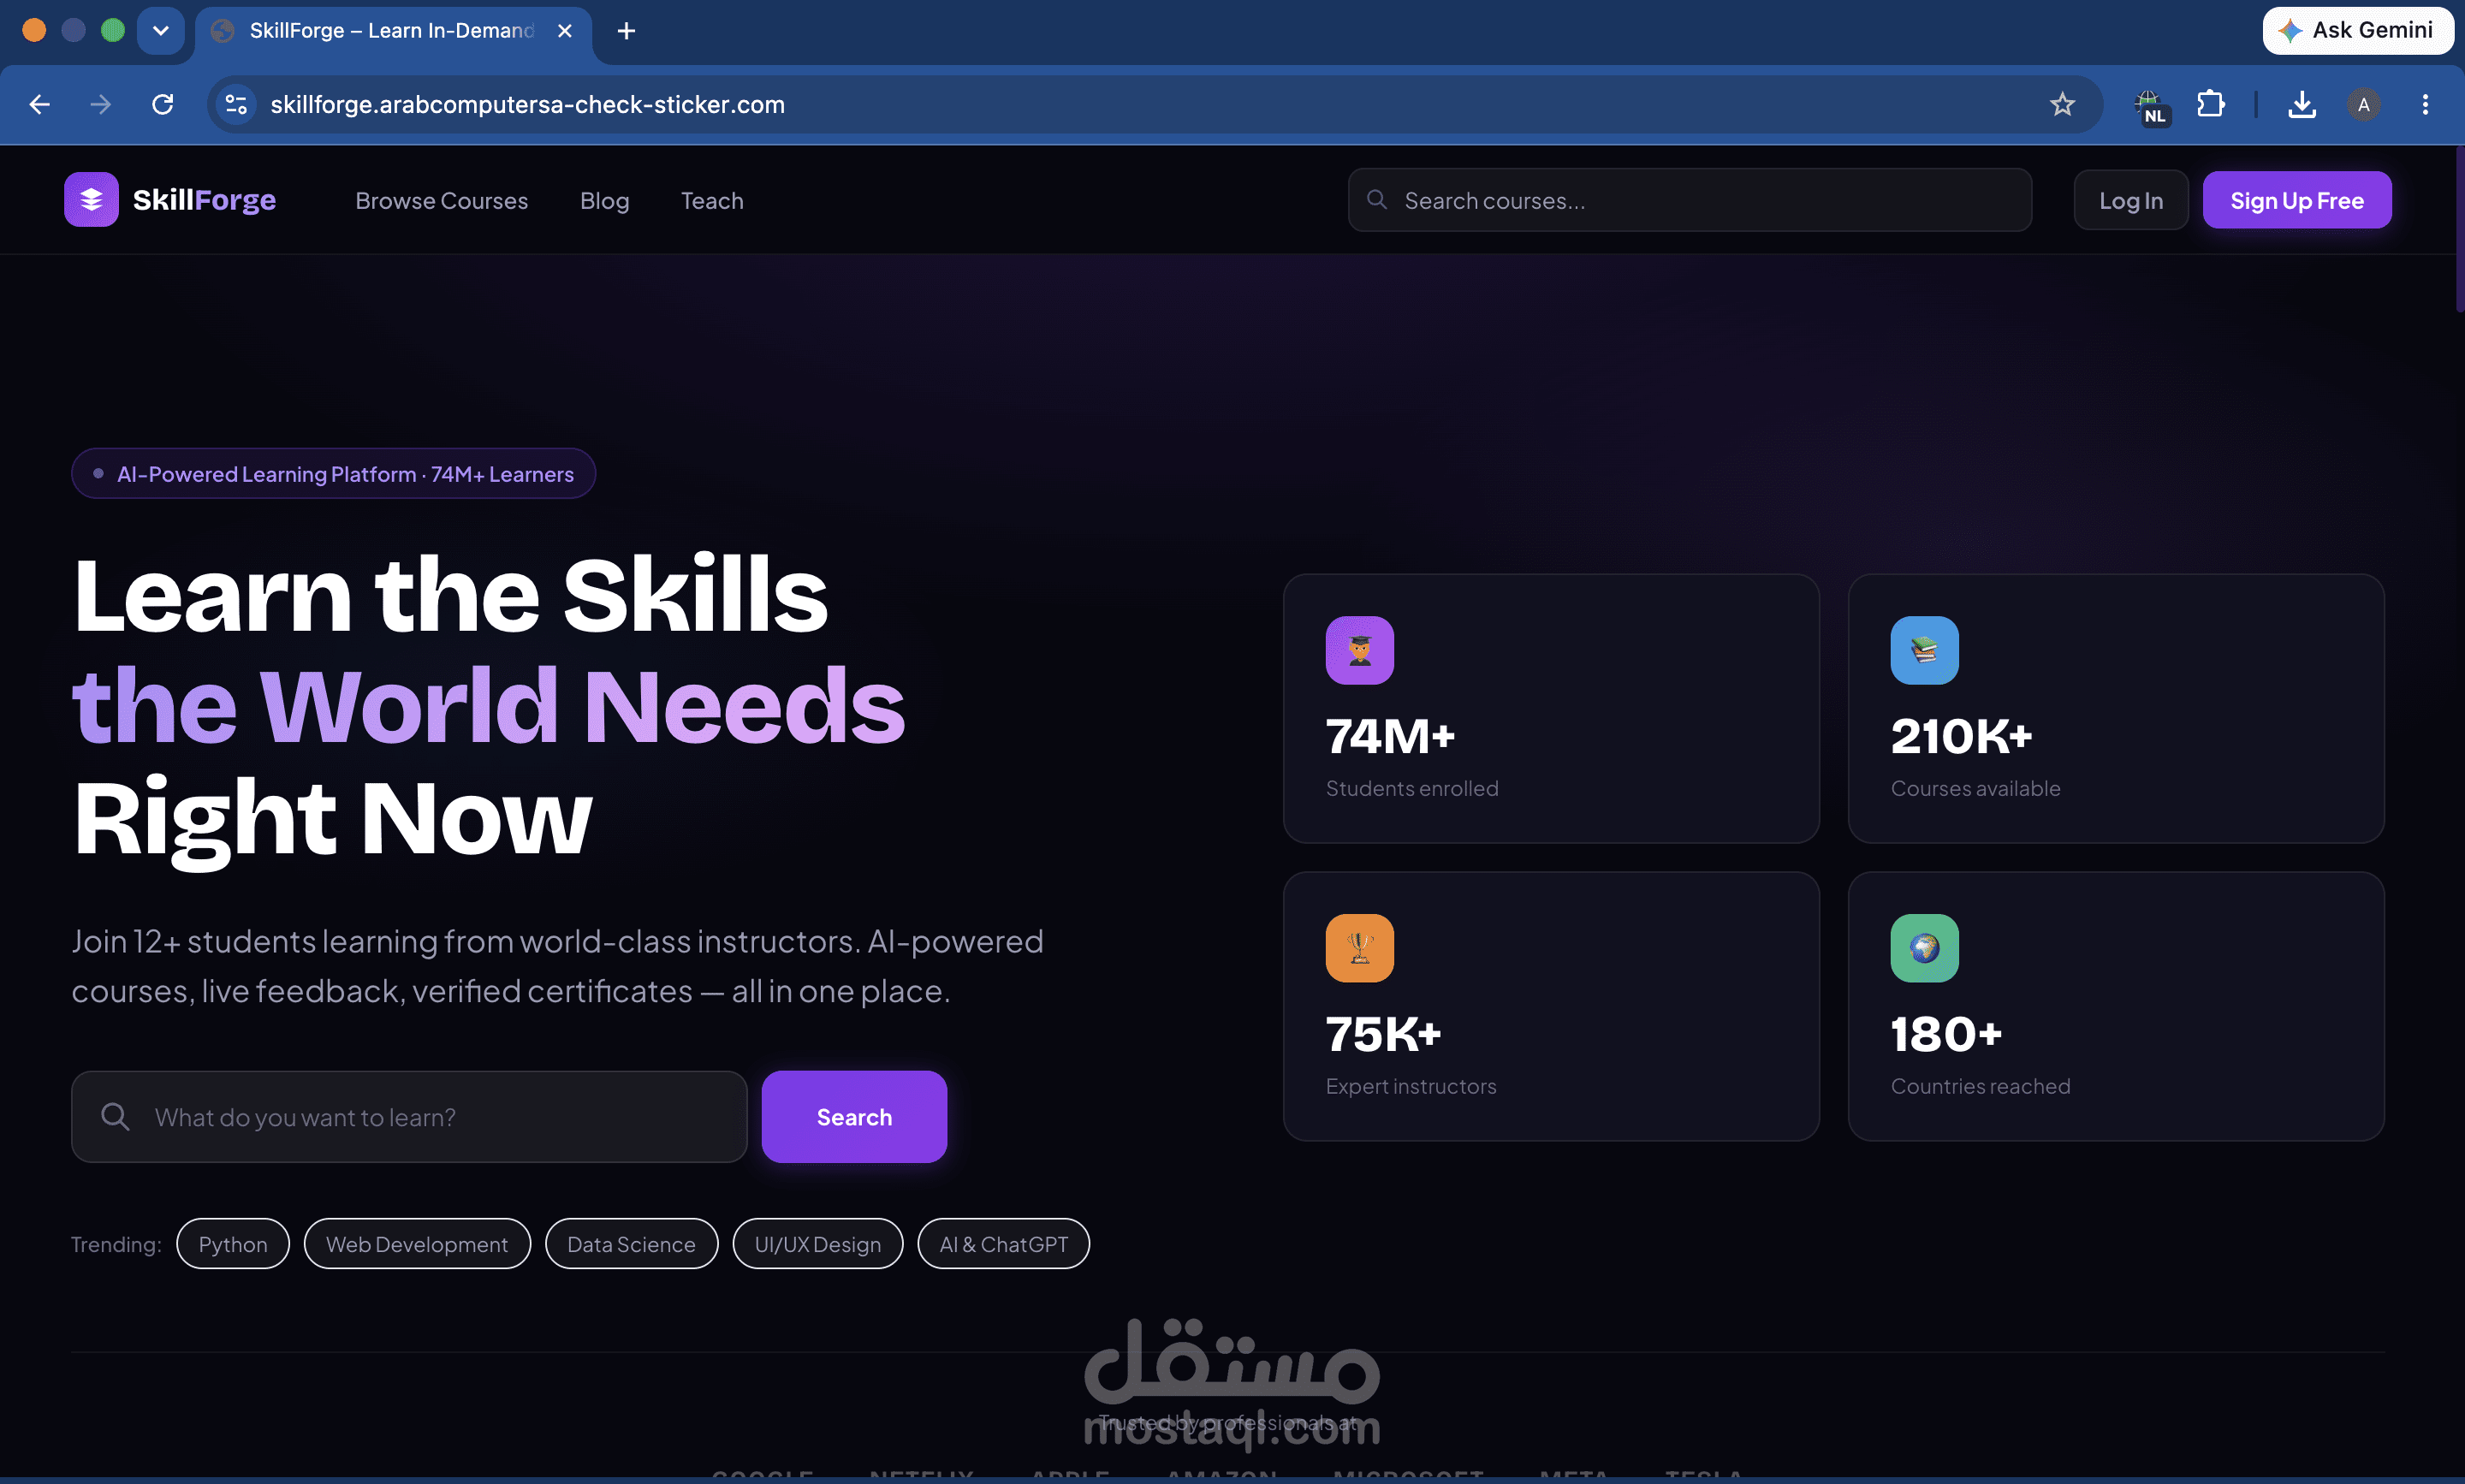The height and width of the screenshot is (1484, 2465).
Task: Click Sign Up Free
Action: point(2296,200)
